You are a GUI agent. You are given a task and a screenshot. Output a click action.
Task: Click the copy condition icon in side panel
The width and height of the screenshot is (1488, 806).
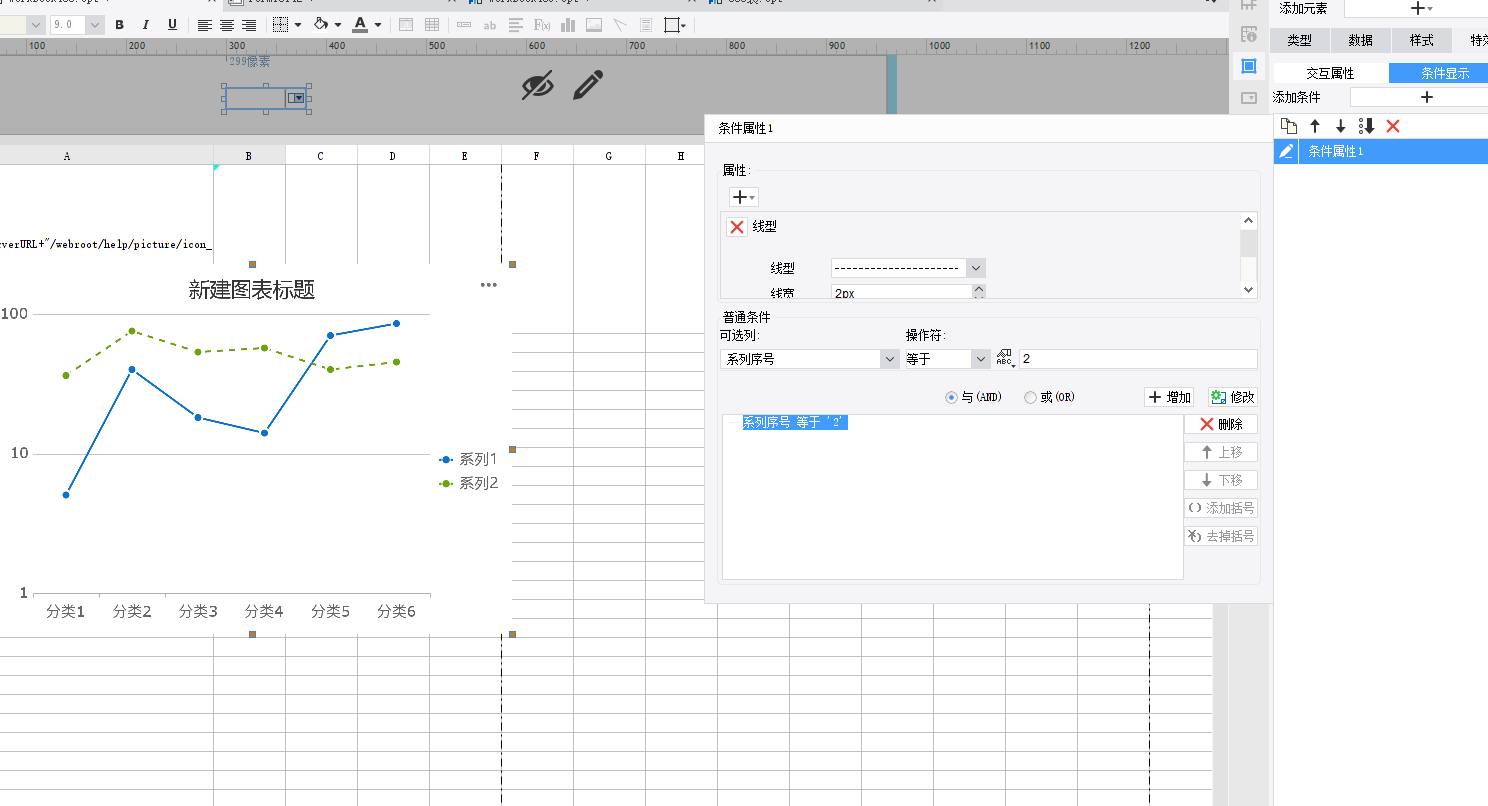[1290, 126]
